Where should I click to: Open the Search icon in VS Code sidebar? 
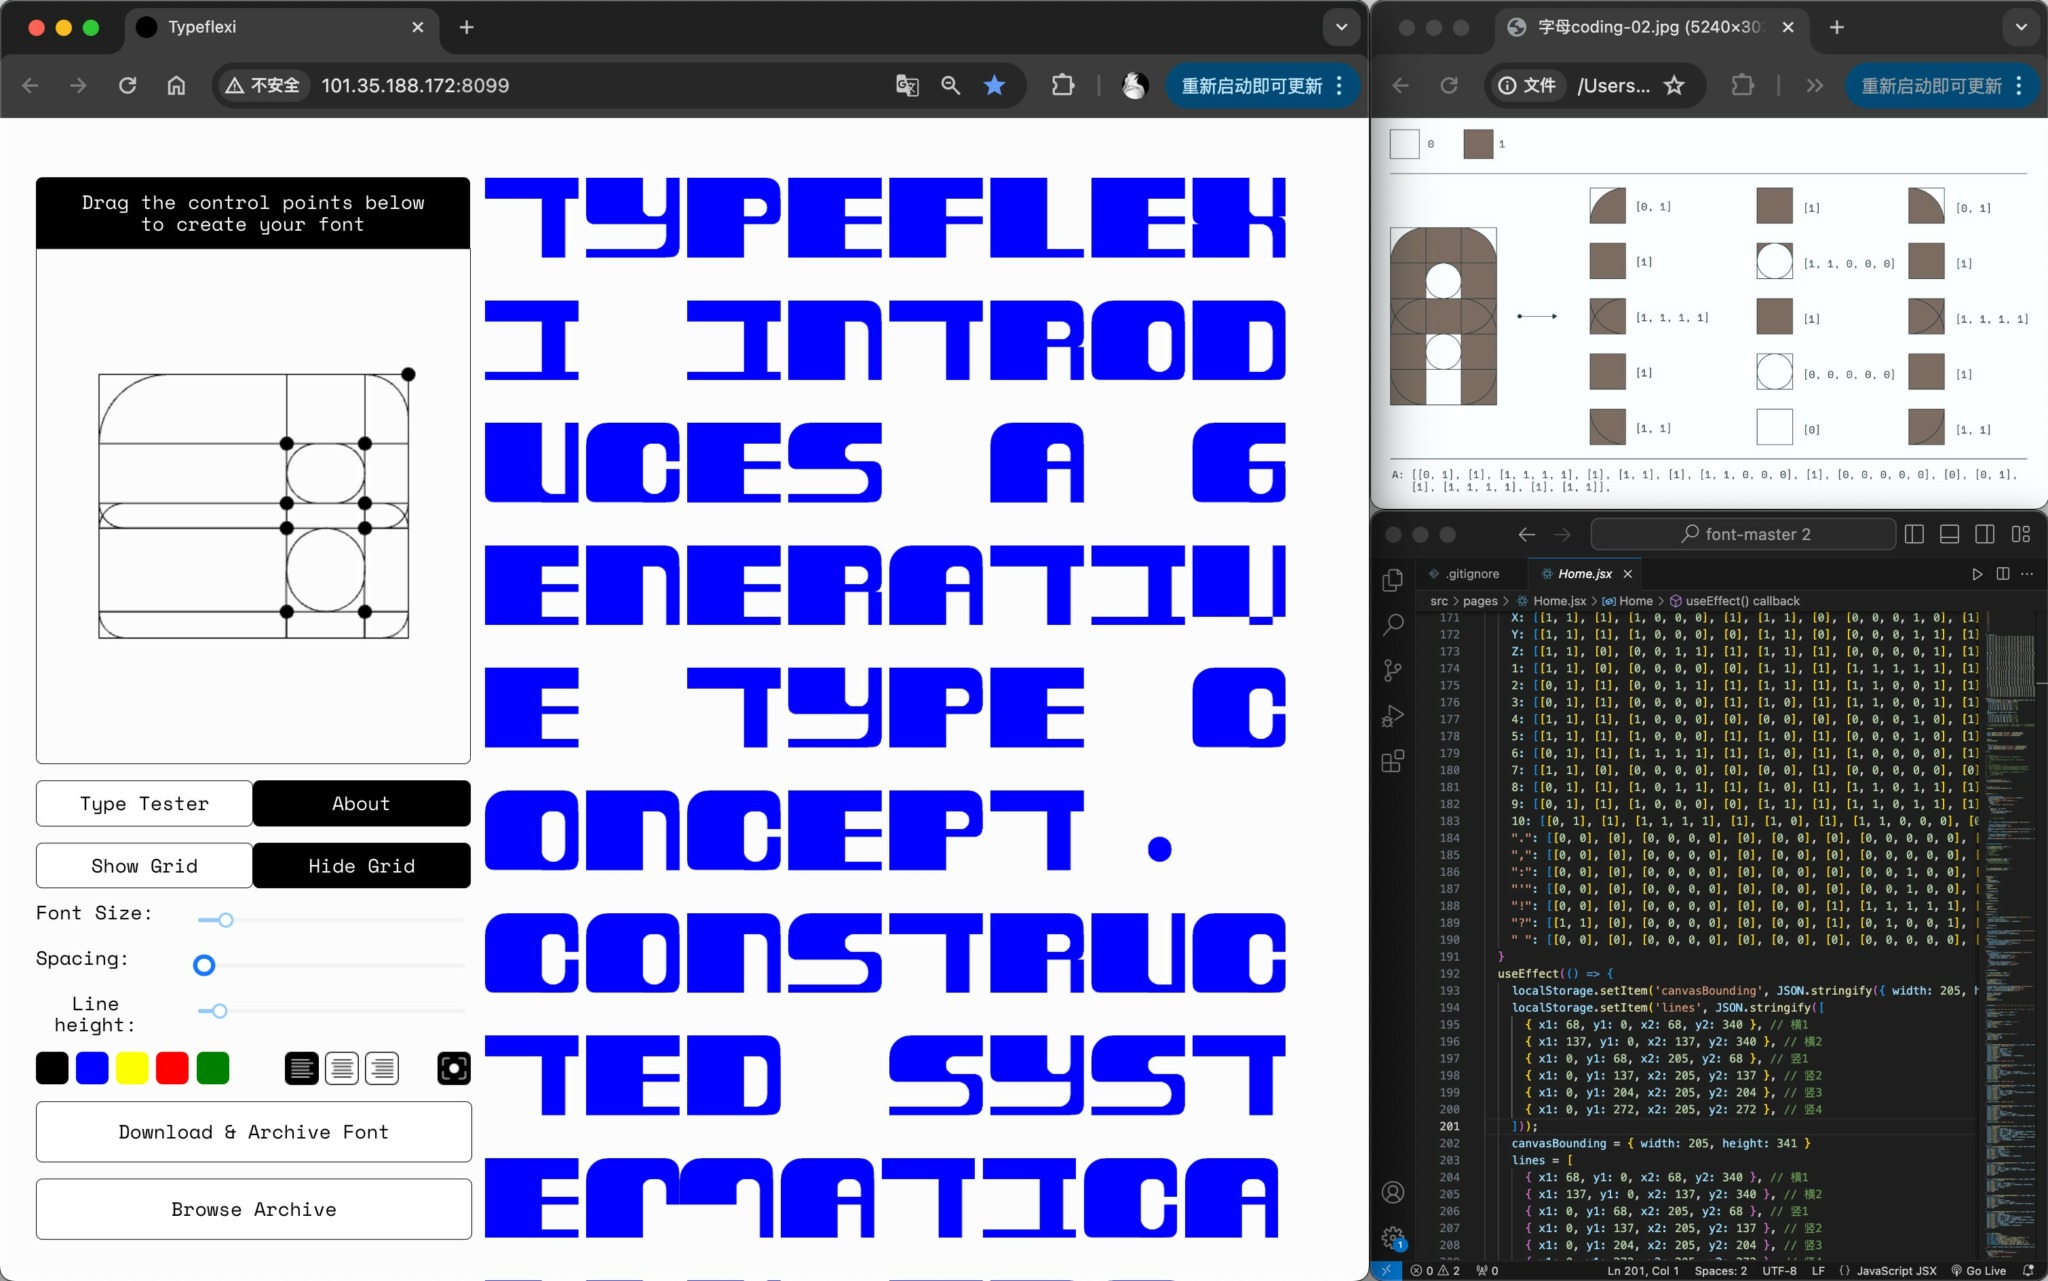point(1392,625)
